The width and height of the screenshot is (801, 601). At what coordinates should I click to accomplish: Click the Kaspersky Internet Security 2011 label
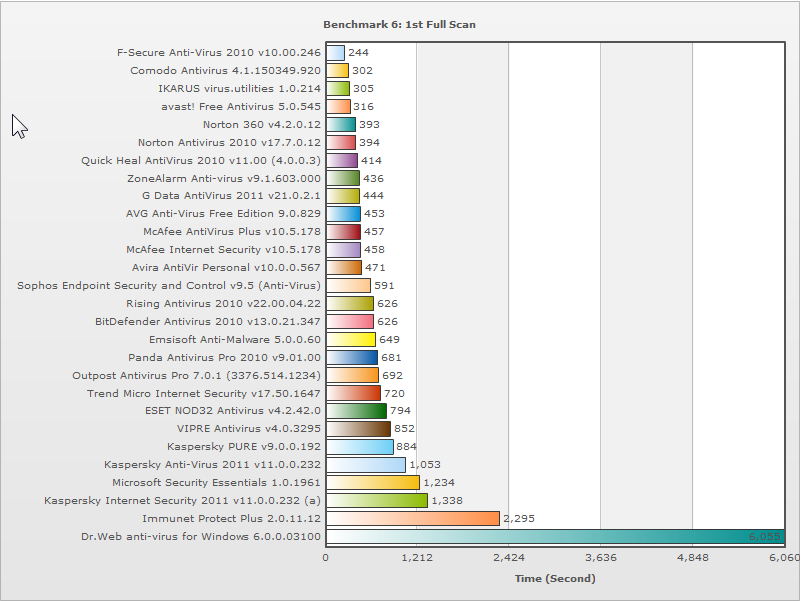pyautogui.click(x=182, y=500)
